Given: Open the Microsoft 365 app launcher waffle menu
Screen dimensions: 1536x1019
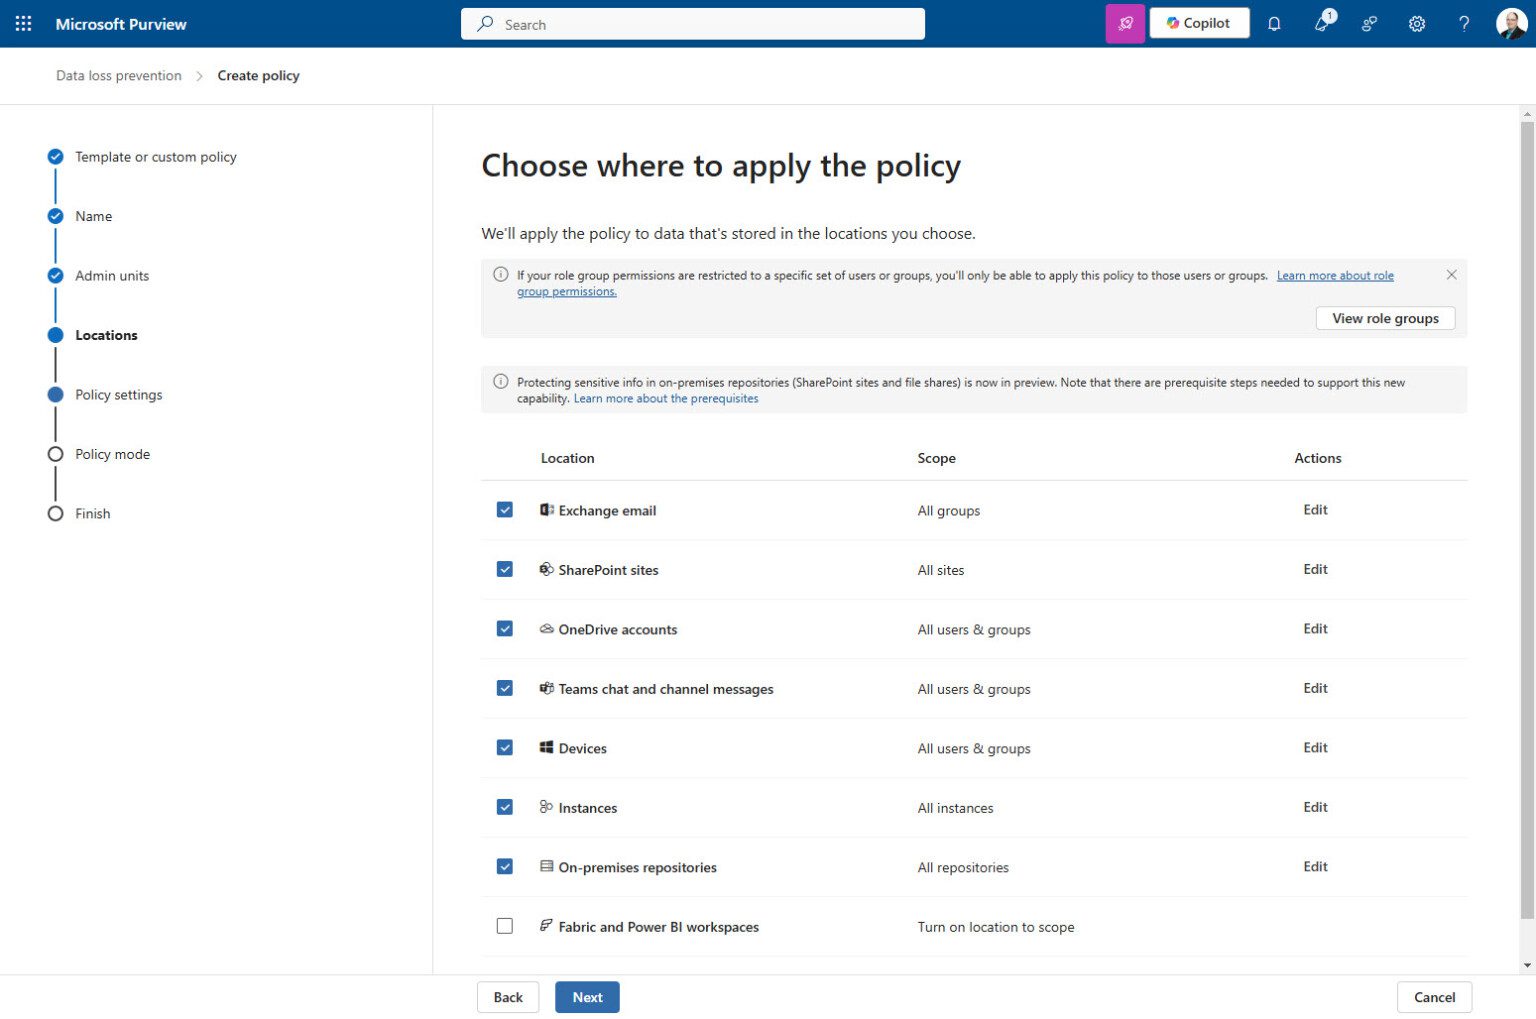Looking at the screenshot, I should pyautogui.click(x=22, y=23).
